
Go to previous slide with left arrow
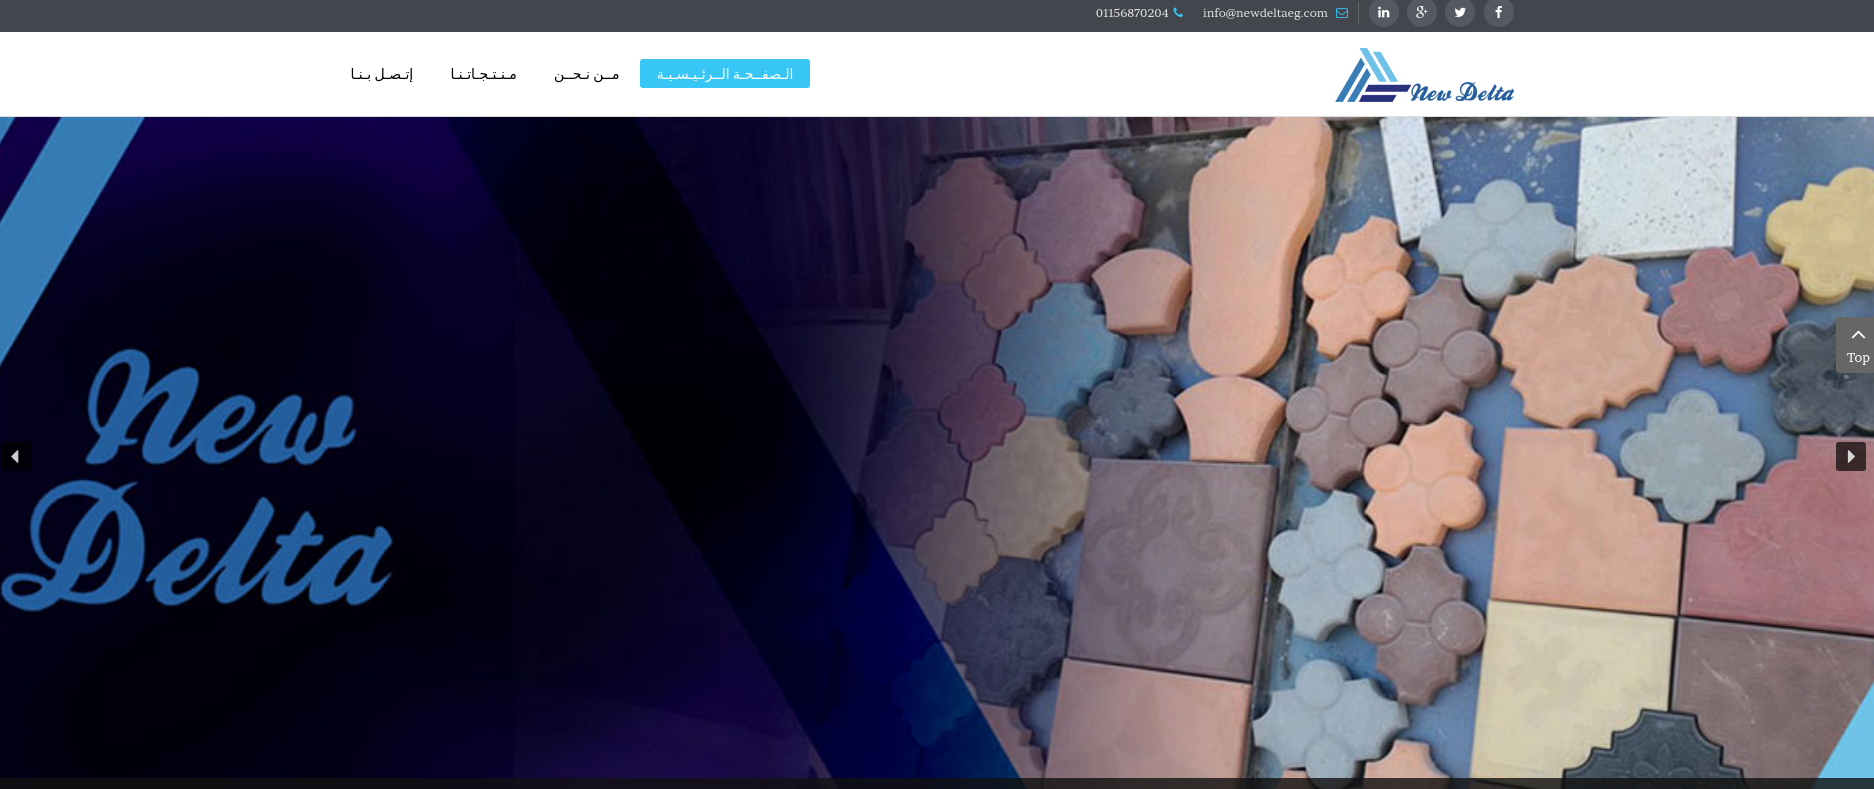15,456
